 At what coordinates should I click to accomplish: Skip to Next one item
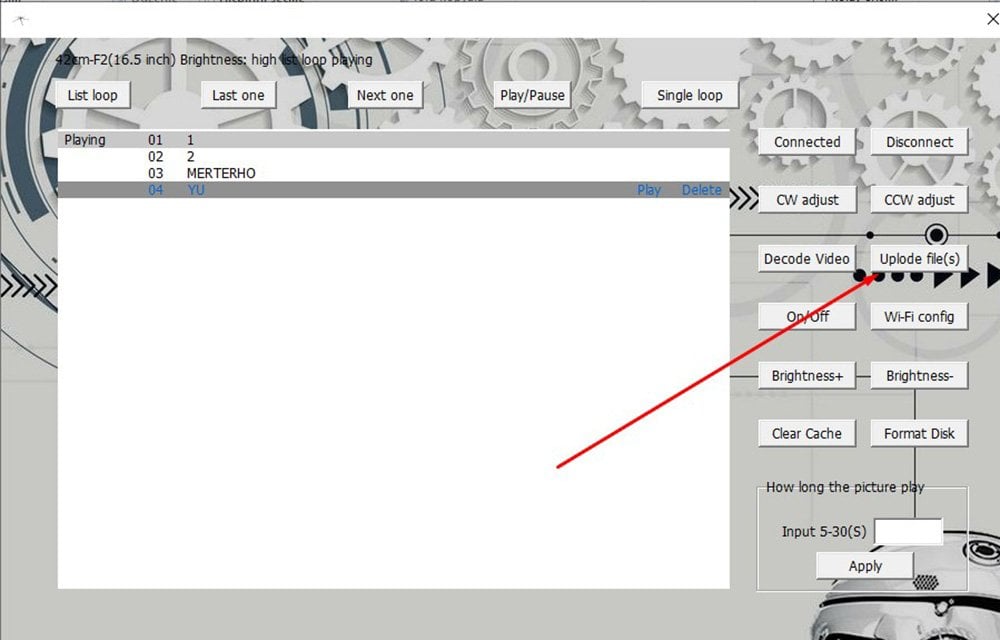coord(385,95)
